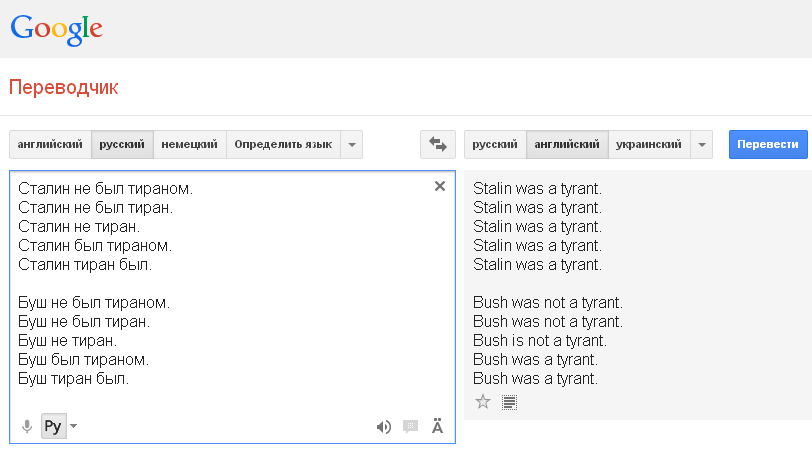
Task: Open input method options arrow next to Ру
Action: [x=74, y=426]
